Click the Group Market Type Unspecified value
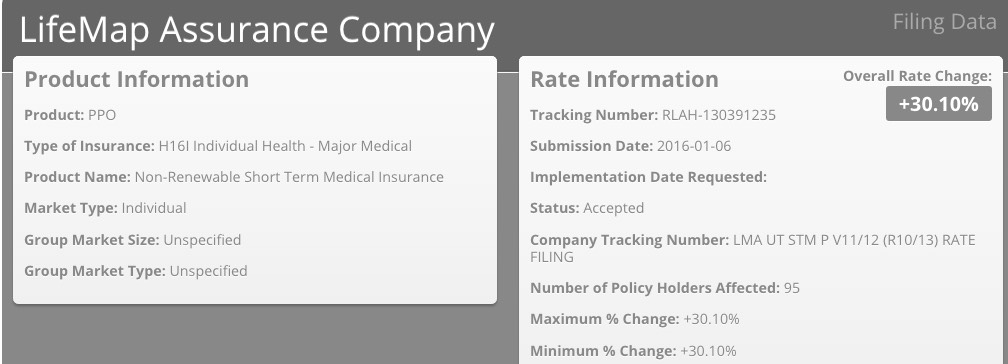 click(208, 271)
